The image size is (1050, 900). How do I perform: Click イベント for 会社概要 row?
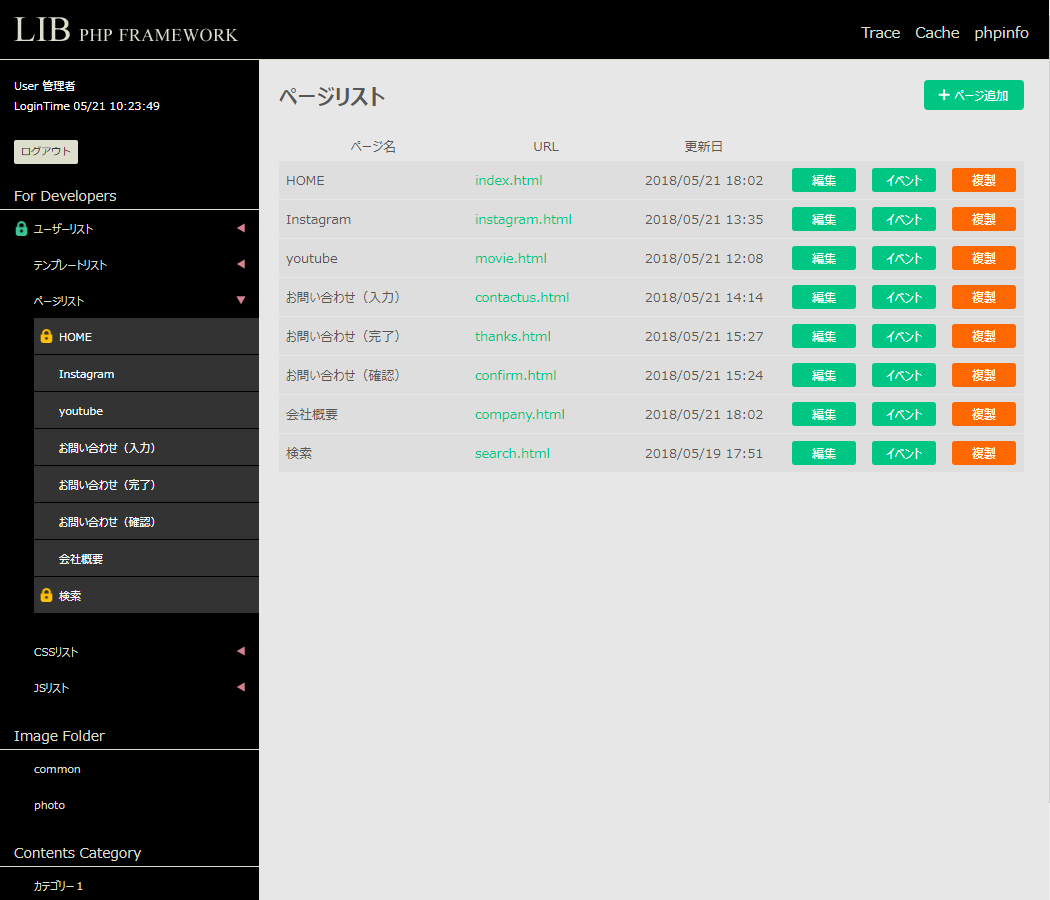(904, 414)
